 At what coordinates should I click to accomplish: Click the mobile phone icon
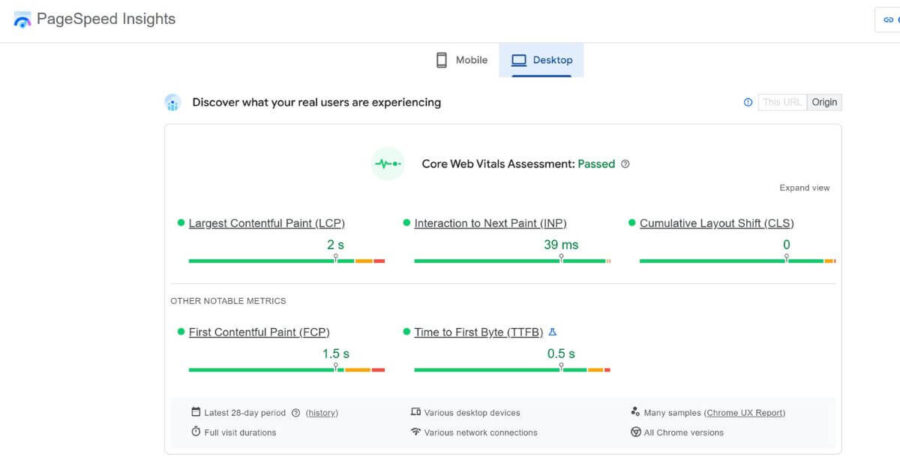coord(441,60)
